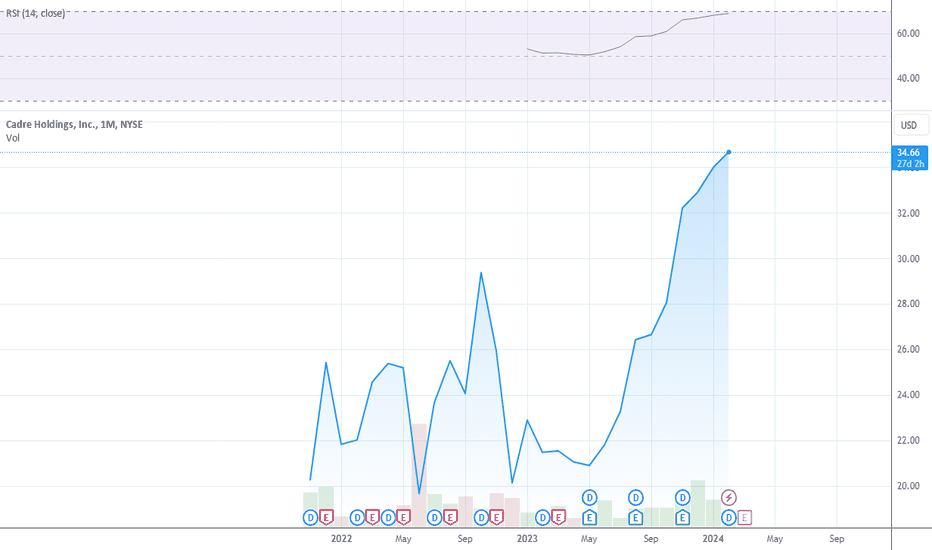This screenshot has width=932, height=550.
Task: Click the 26.00 price axis label
Action: click(908, 349)
